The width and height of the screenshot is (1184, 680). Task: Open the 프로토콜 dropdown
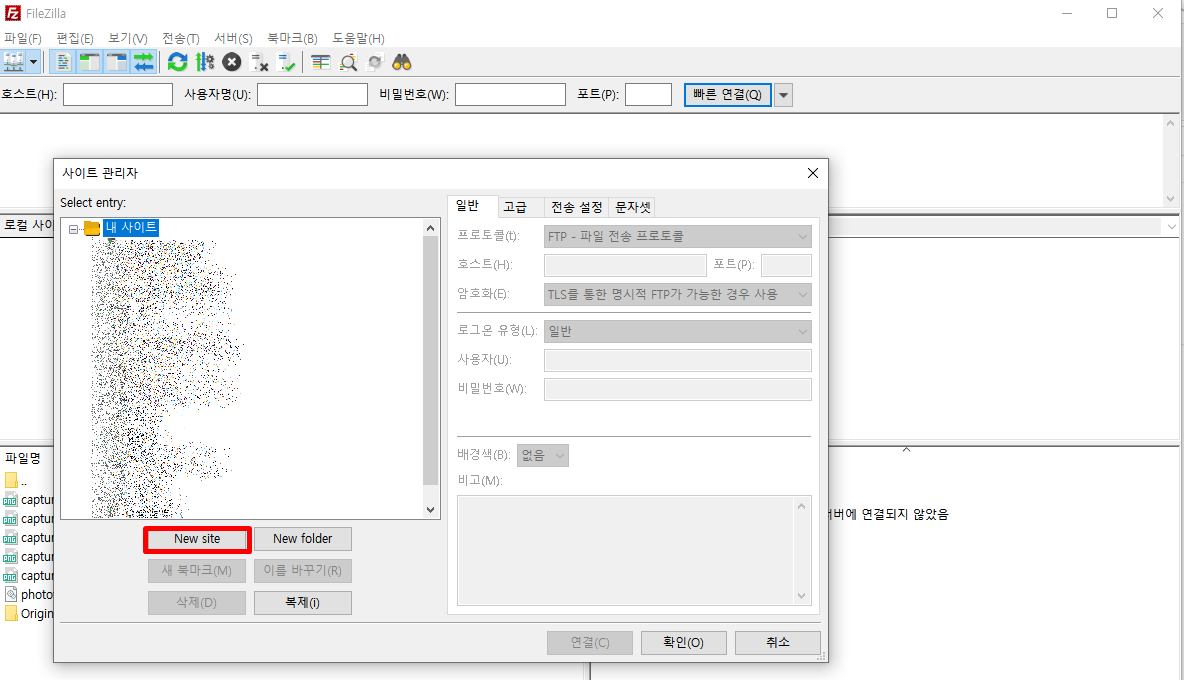pyautogui.click(x=677, y=236)
